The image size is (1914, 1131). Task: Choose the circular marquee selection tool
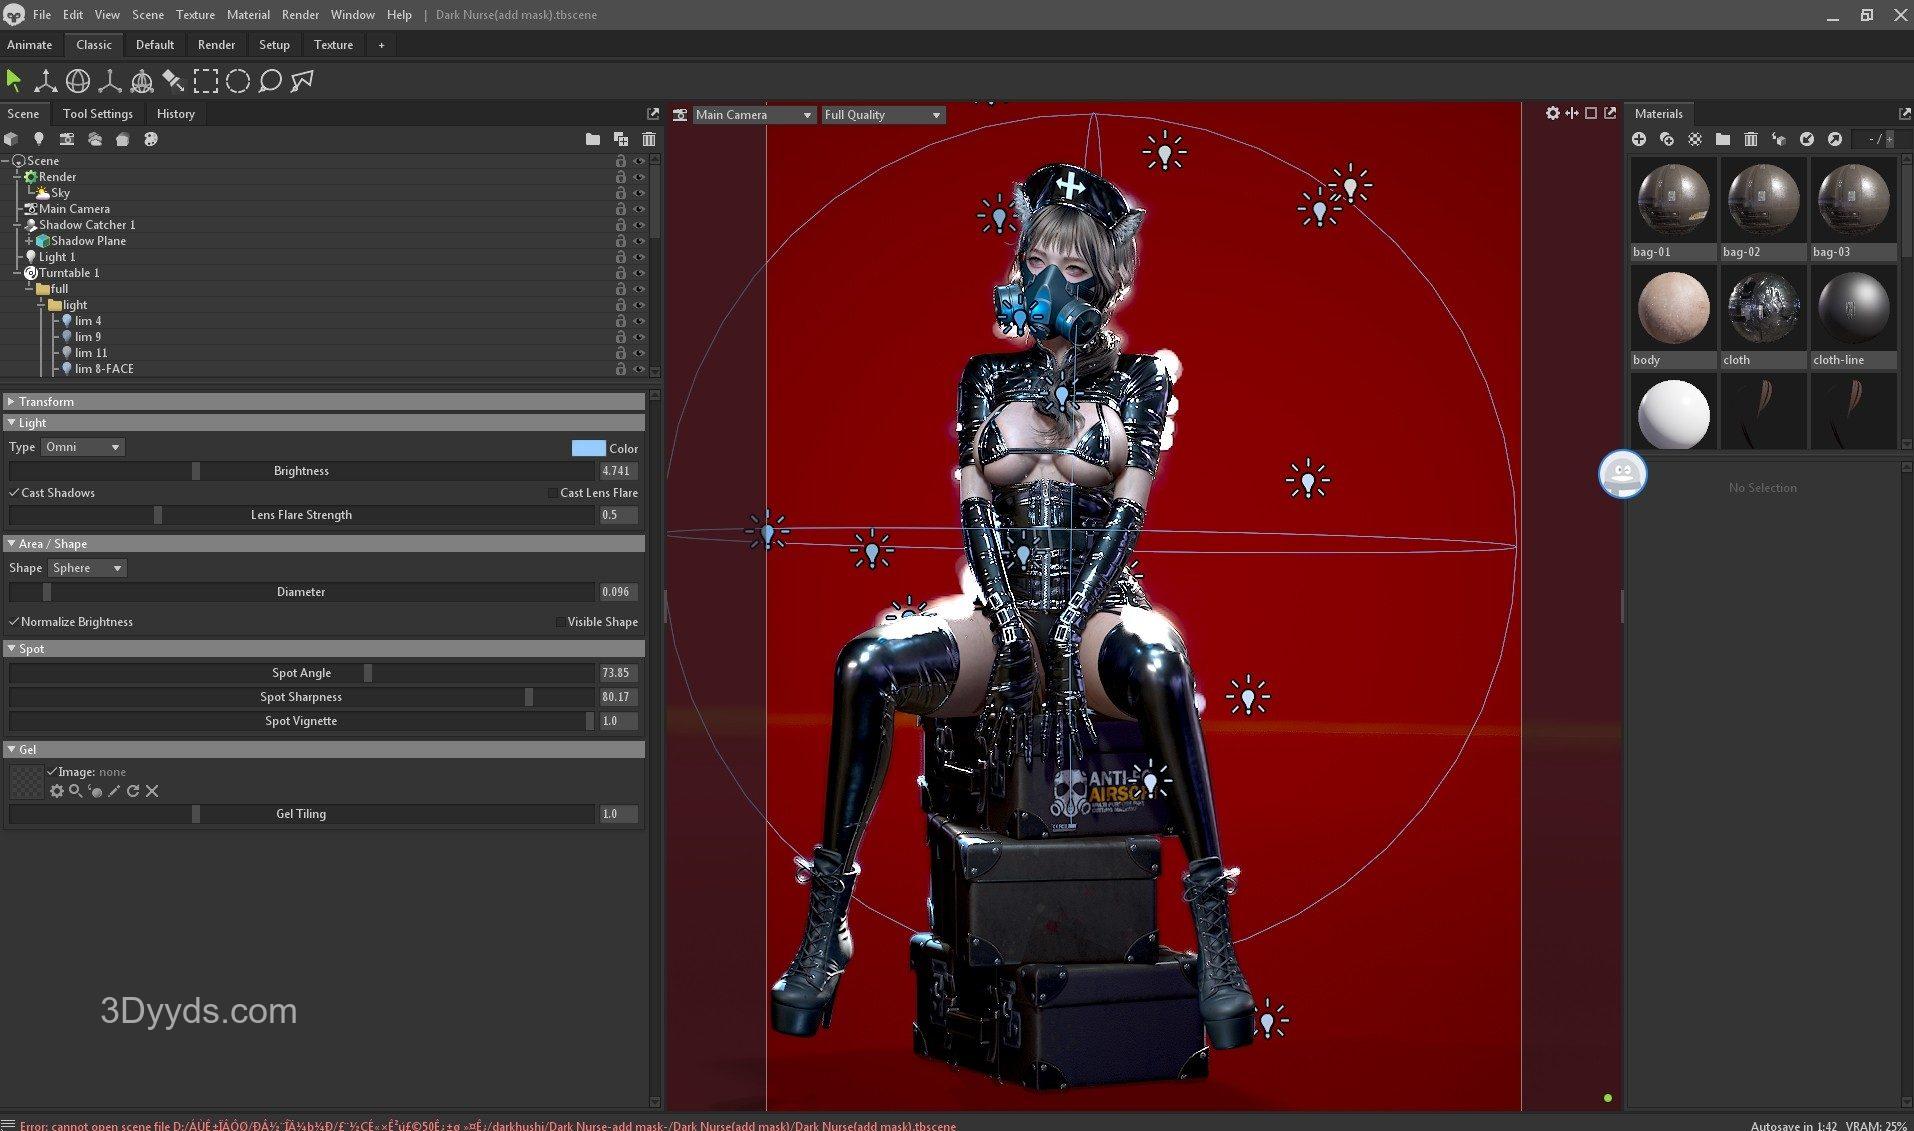tap(238, 81)
